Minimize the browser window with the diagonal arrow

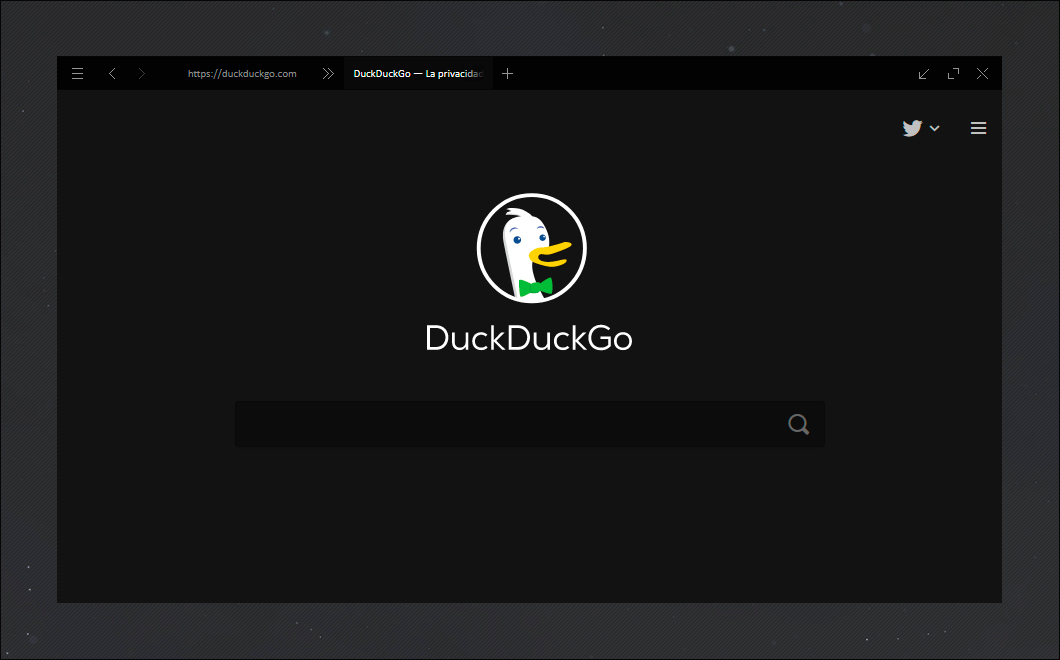(x=923, y=74)
